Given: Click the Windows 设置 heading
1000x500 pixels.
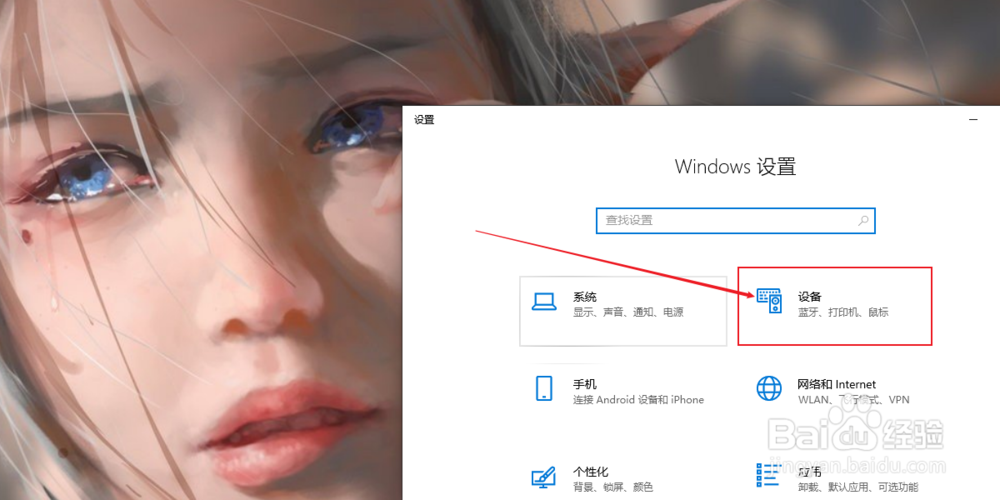Looking at the screenshot, I should click(x=735, y=167).
